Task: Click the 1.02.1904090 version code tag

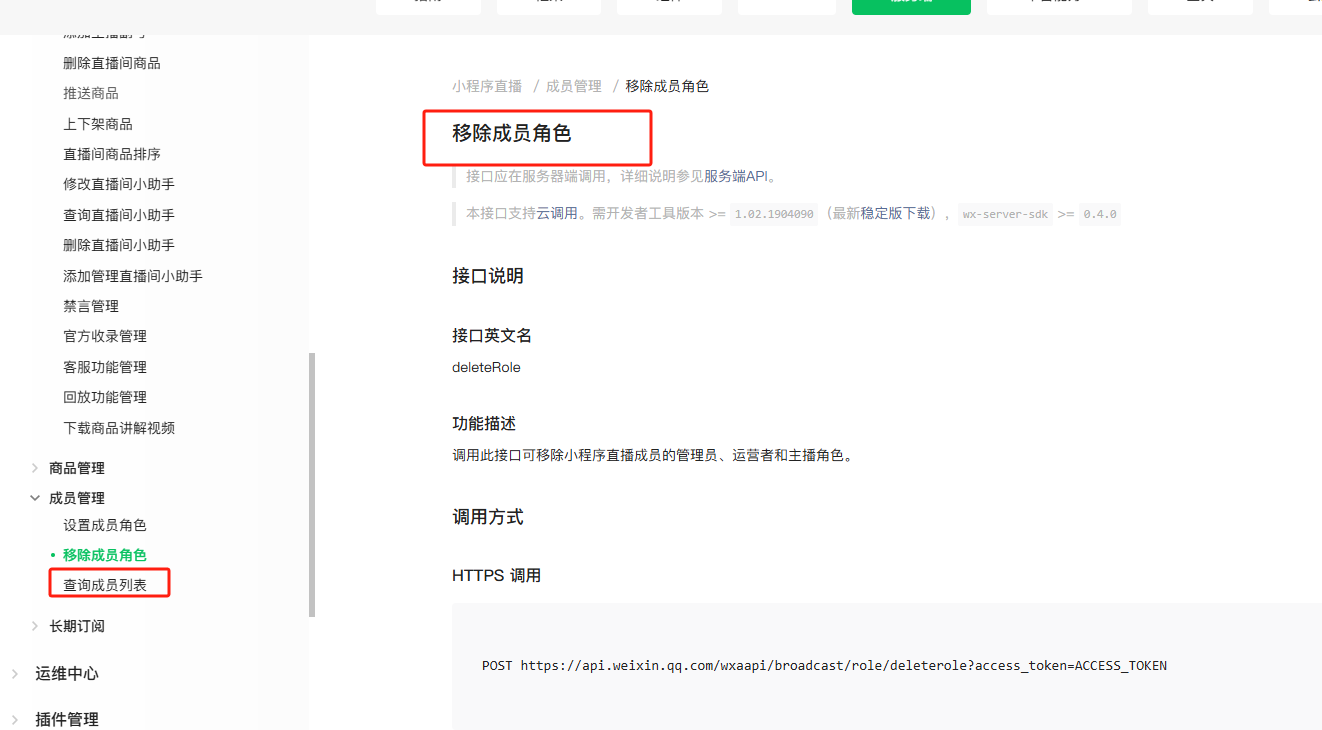Action: tap(774, 214)
